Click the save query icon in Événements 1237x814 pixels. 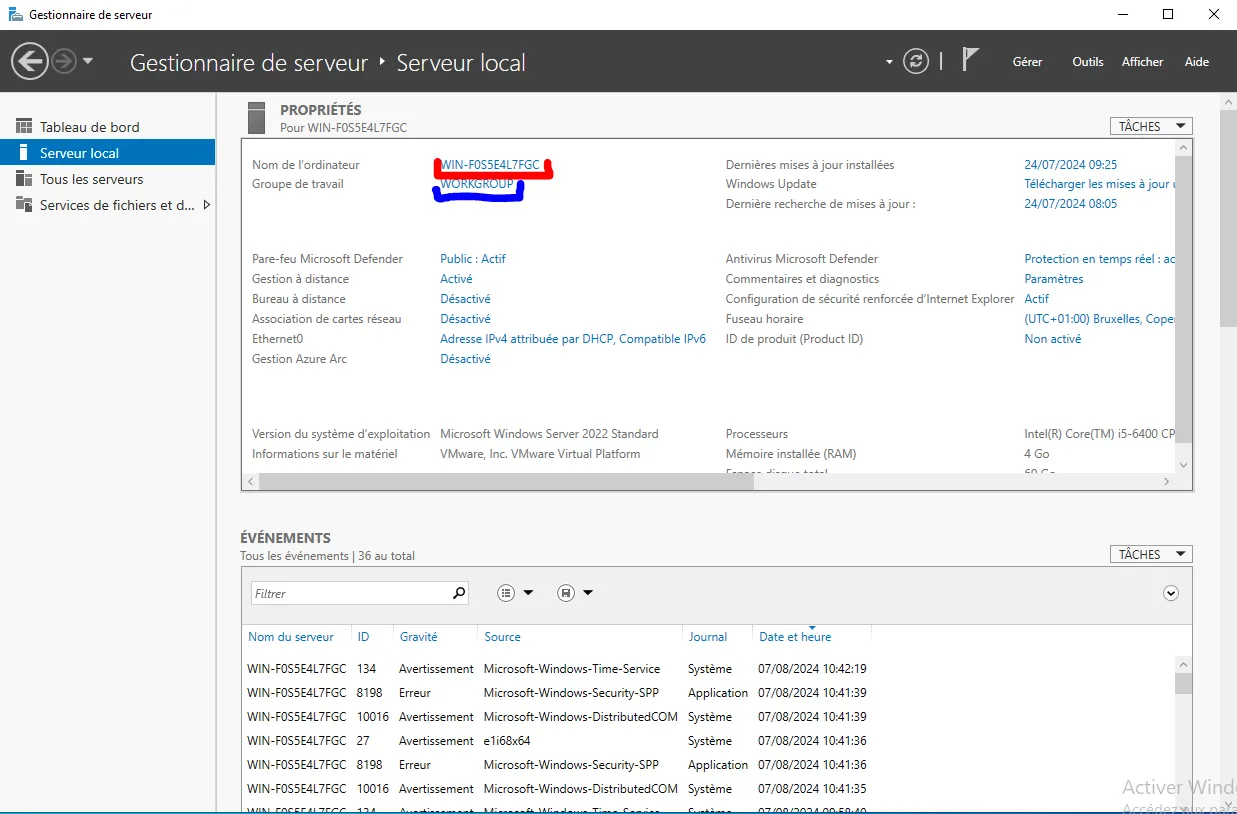(565, 592)
